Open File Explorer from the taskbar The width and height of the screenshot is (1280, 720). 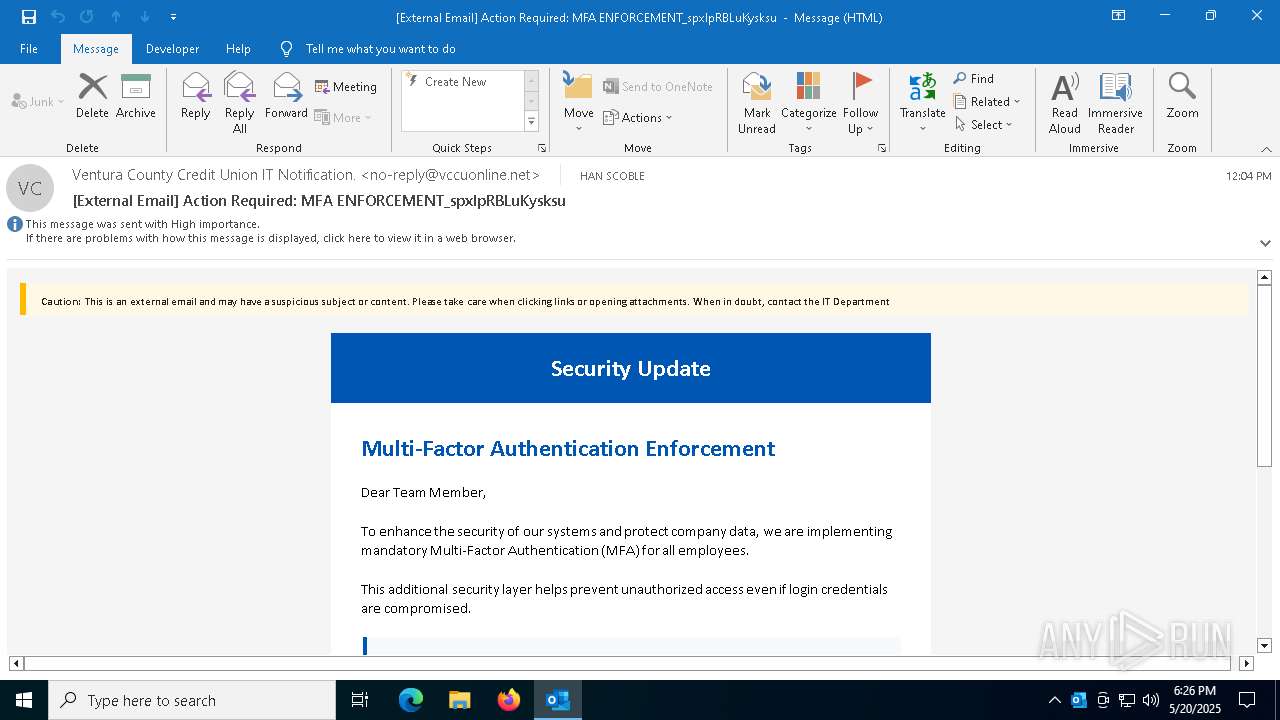tap(460, 700)
